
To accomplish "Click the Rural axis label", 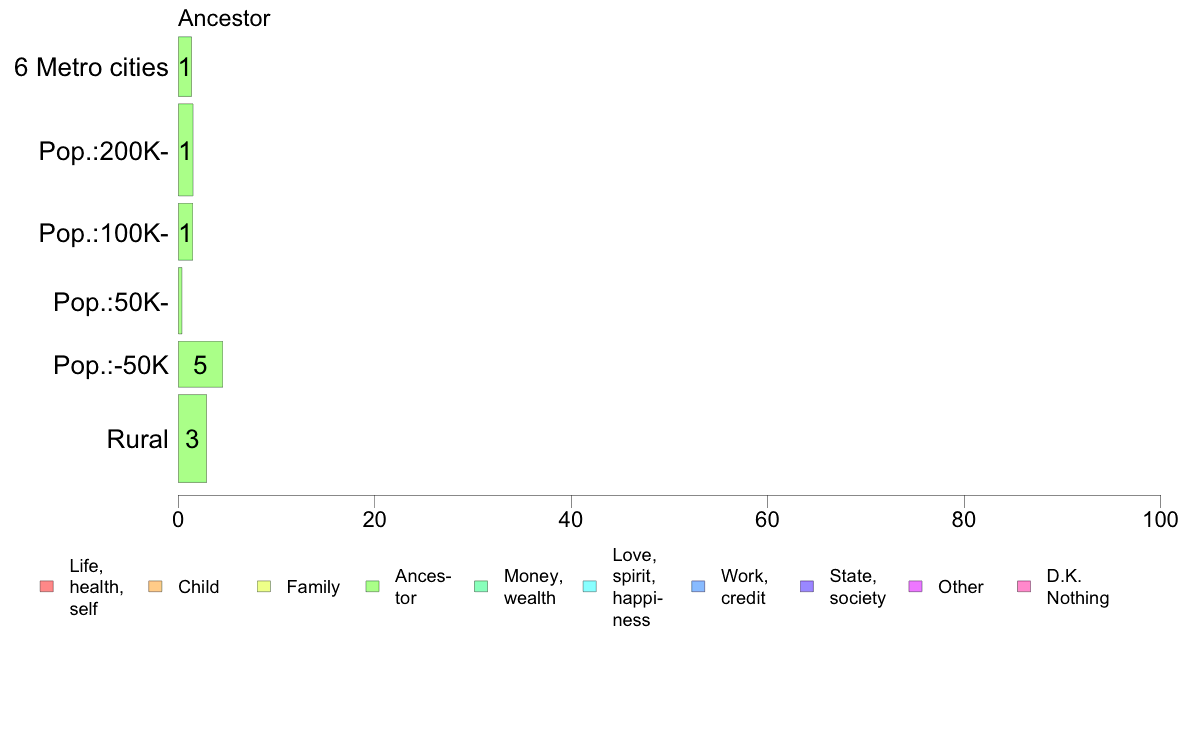I will 137,439.
